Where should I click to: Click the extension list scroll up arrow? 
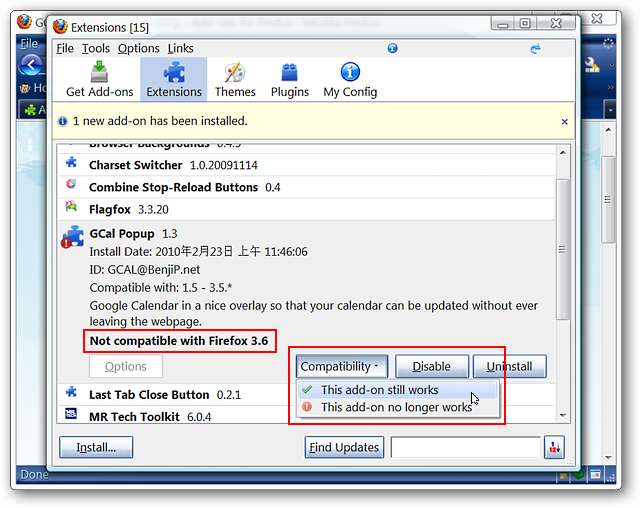pos(563,153)
